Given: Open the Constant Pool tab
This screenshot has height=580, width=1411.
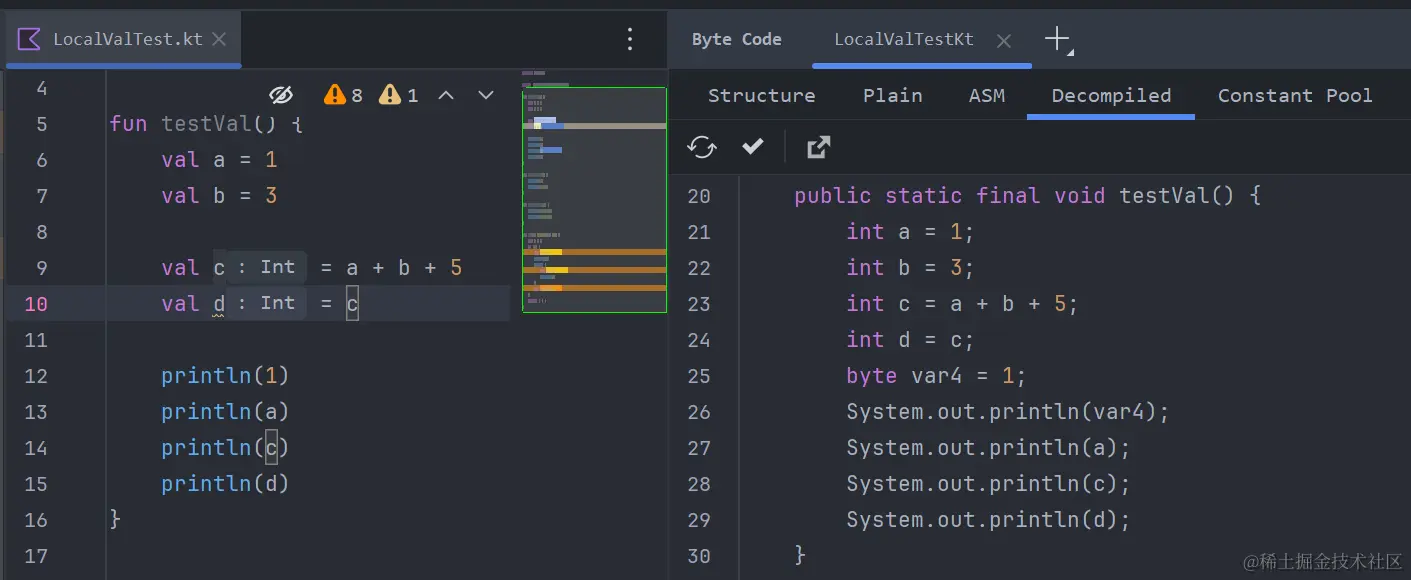Looking at the screenshot, I should (x=1294, y=96).
